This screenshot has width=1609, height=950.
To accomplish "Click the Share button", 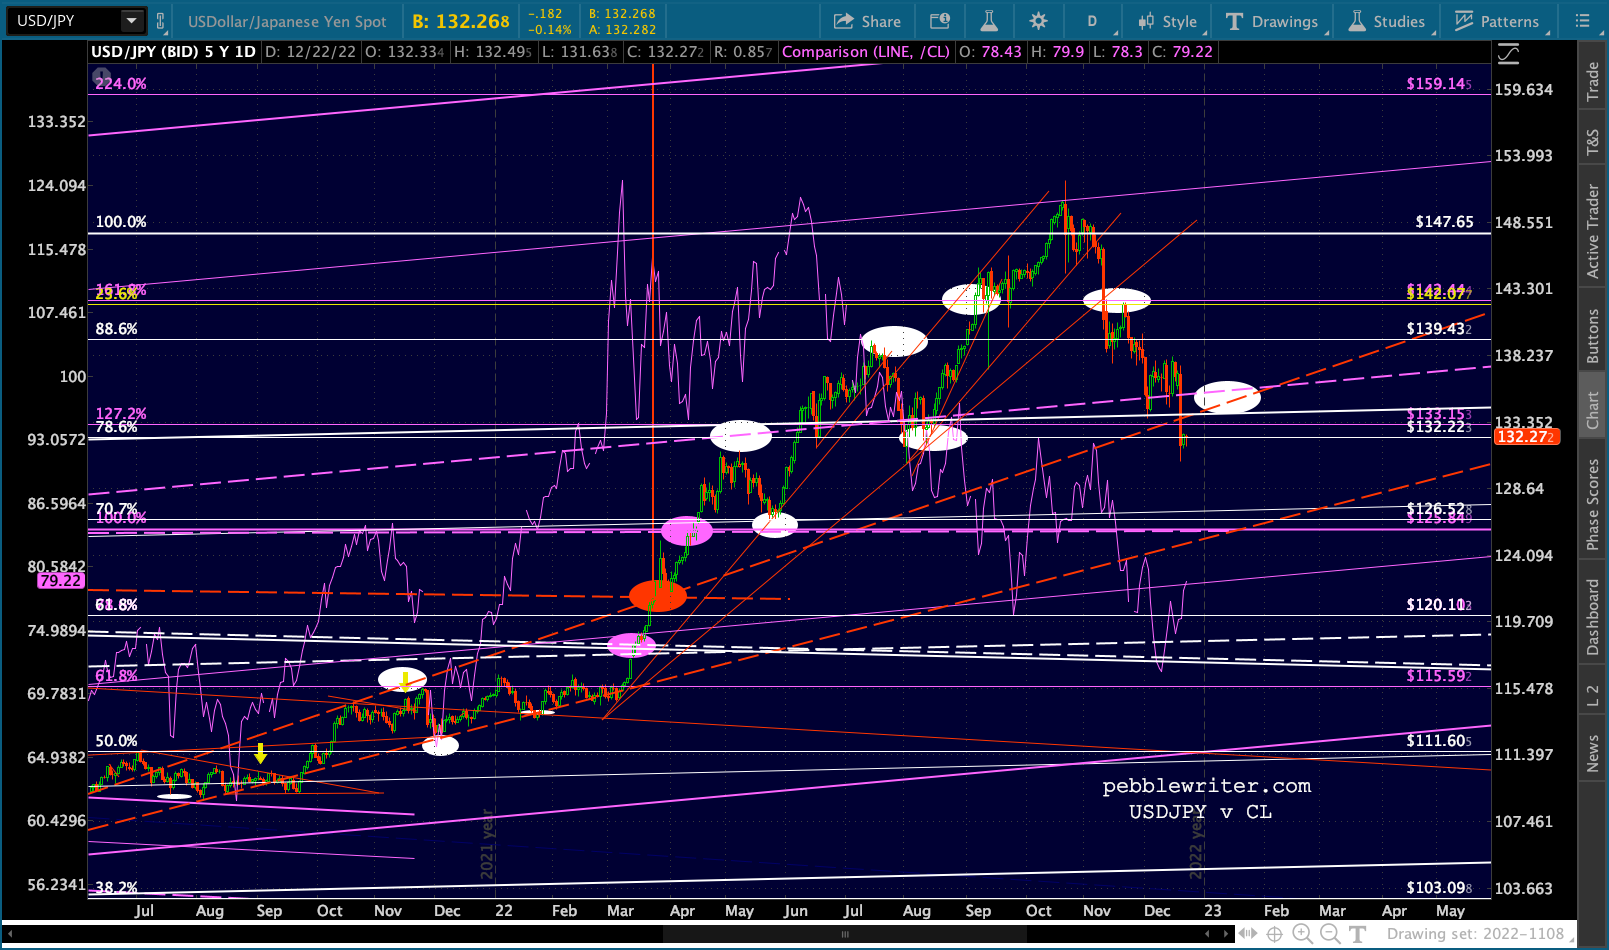I will pyautogui.click(x=867, y=21).
